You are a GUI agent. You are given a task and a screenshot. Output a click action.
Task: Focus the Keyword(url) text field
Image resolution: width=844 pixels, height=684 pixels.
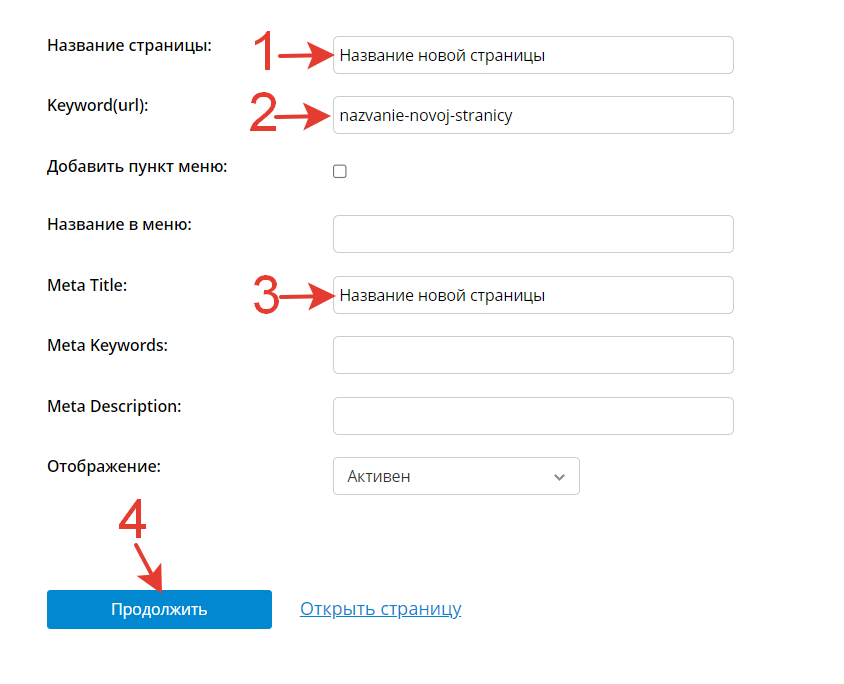click(533, 115)
